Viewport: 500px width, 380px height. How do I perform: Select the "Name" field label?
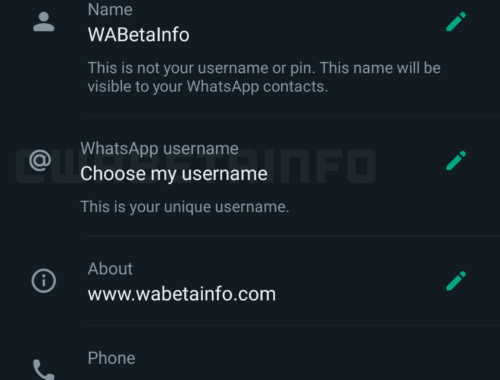click(110, 9)
